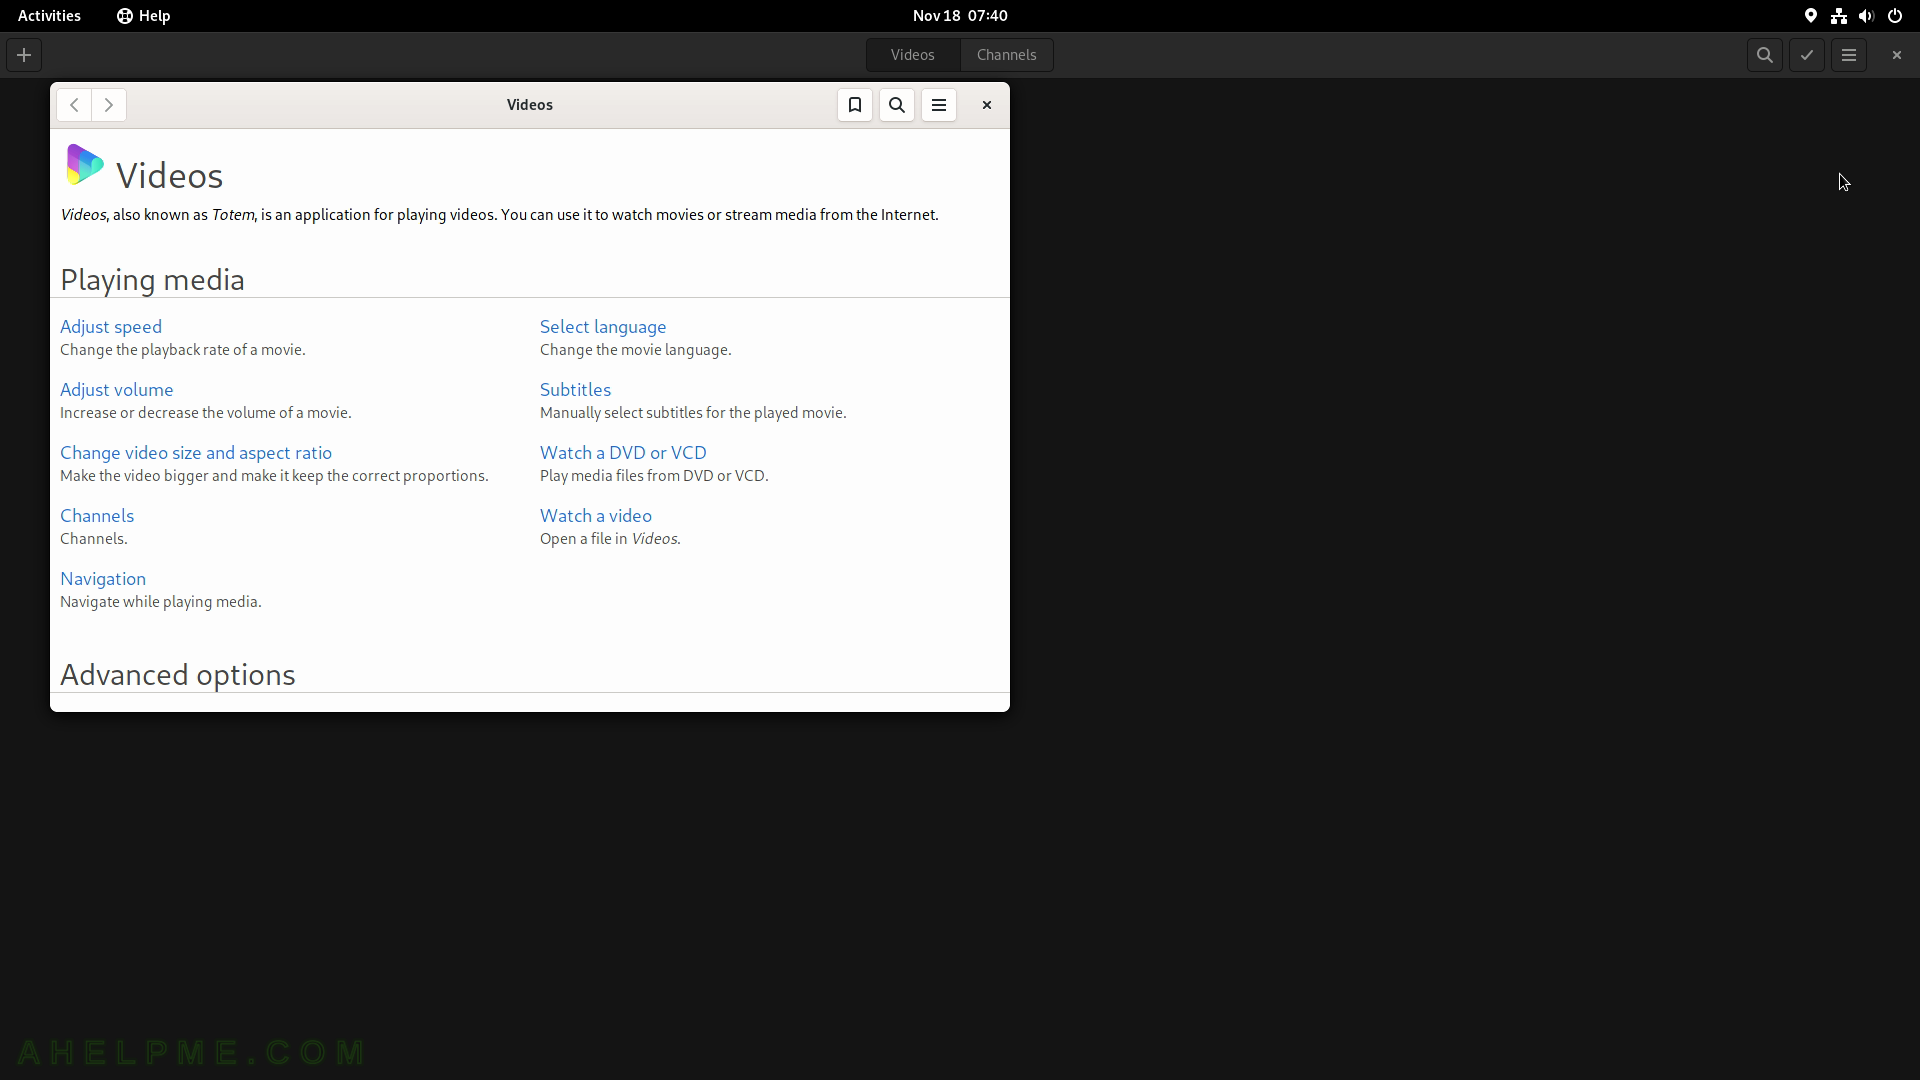Viewport: 1920px width, 1080px height.
Task: Toggle selection mode checkmark button
Action: point(1807,55)
